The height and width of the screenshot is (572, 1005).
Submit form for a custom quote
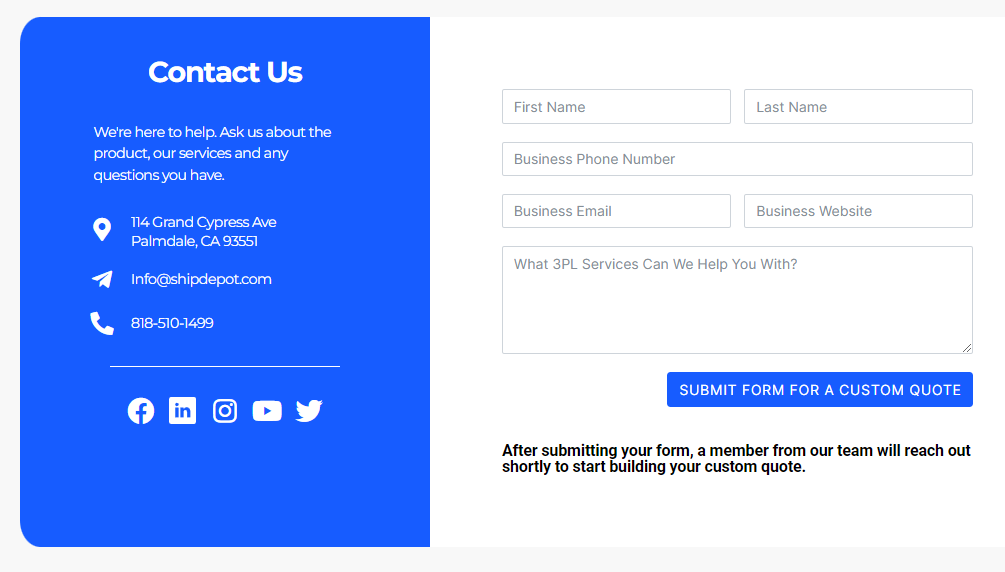coord(820,389)
